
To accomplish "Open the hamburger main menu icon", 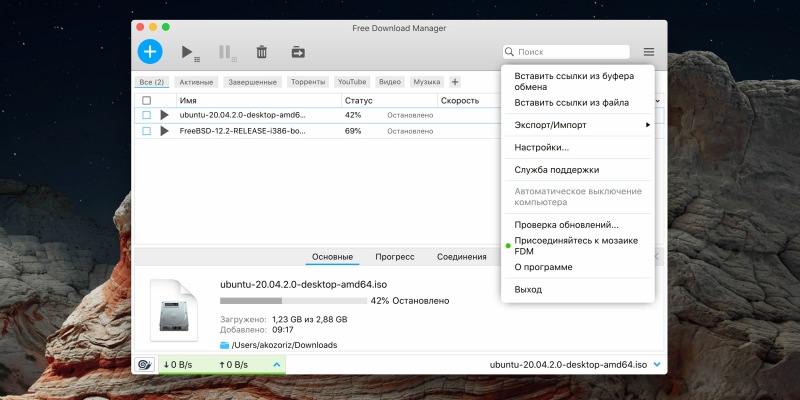I will (x=648, y=52).
